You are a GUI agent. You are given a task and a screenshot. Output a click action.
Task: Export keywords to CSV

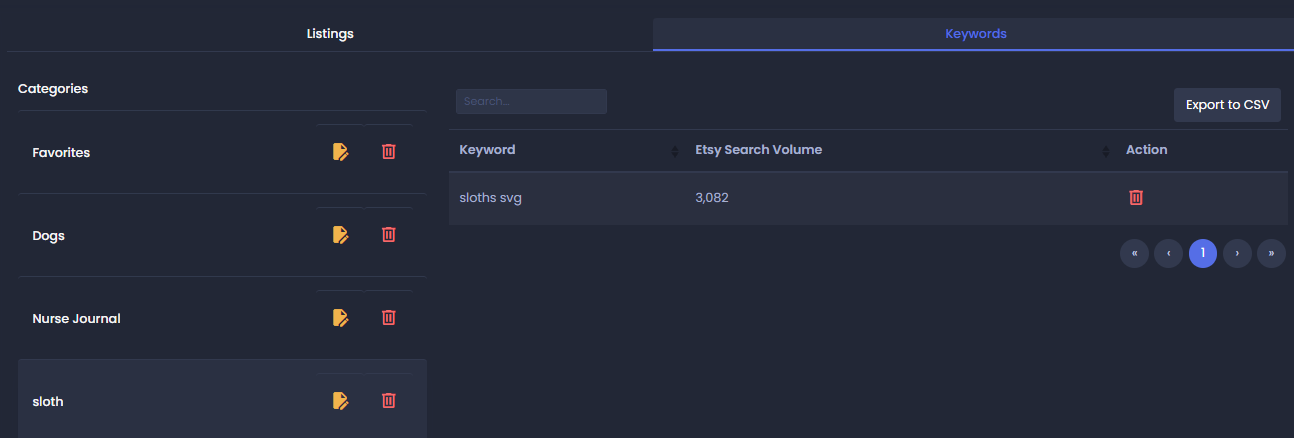[x=1227, y=105]
